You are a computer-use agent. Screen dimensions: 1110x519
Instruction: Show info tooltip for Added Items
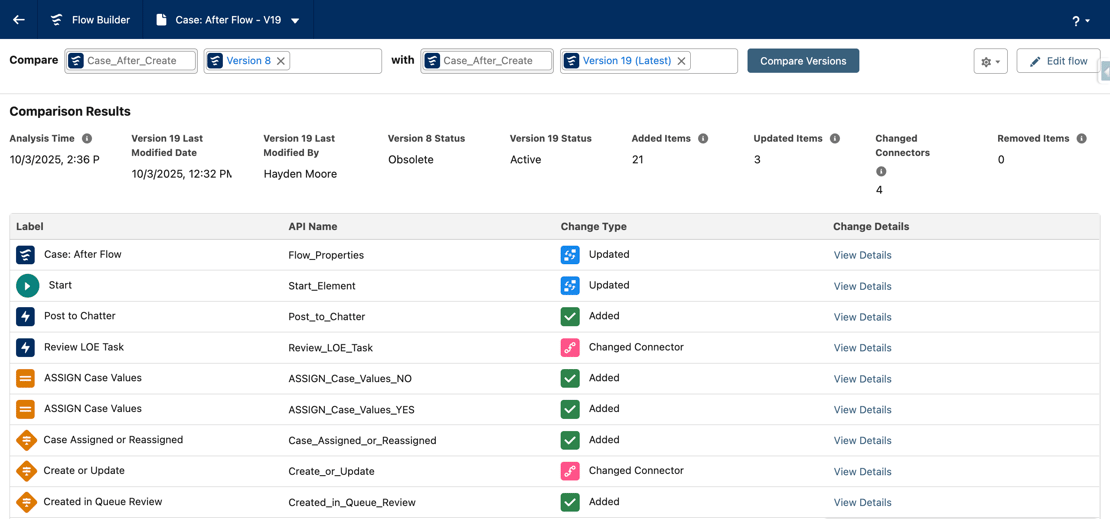click(703, 139)
